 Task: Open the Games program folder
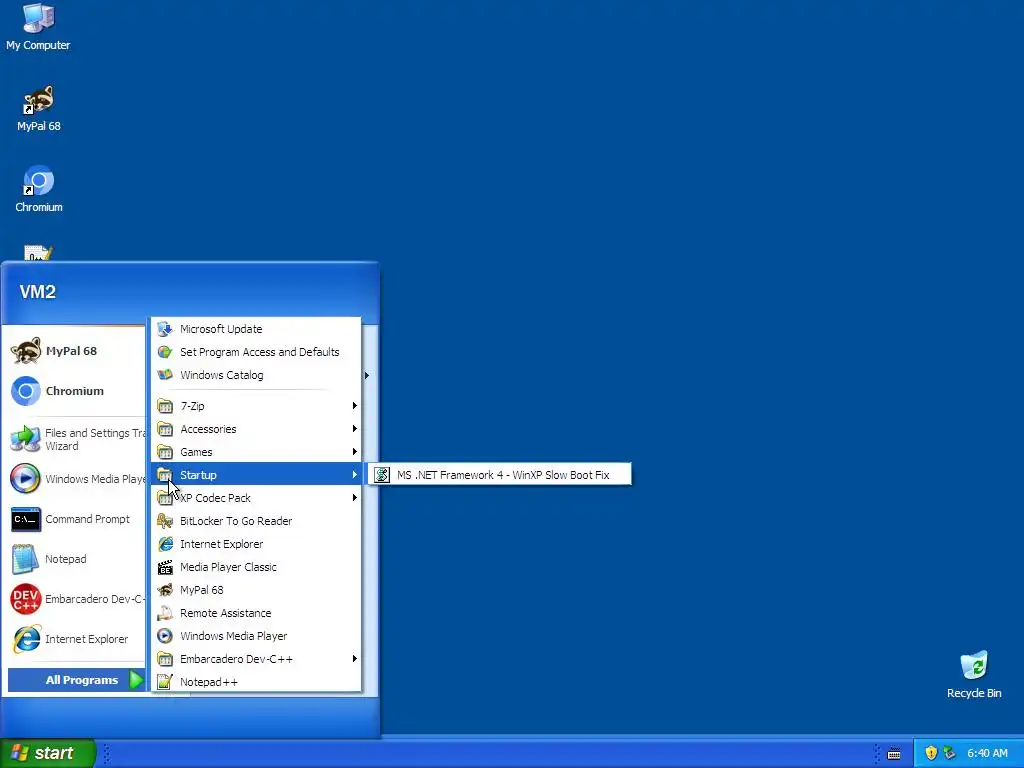256,451
